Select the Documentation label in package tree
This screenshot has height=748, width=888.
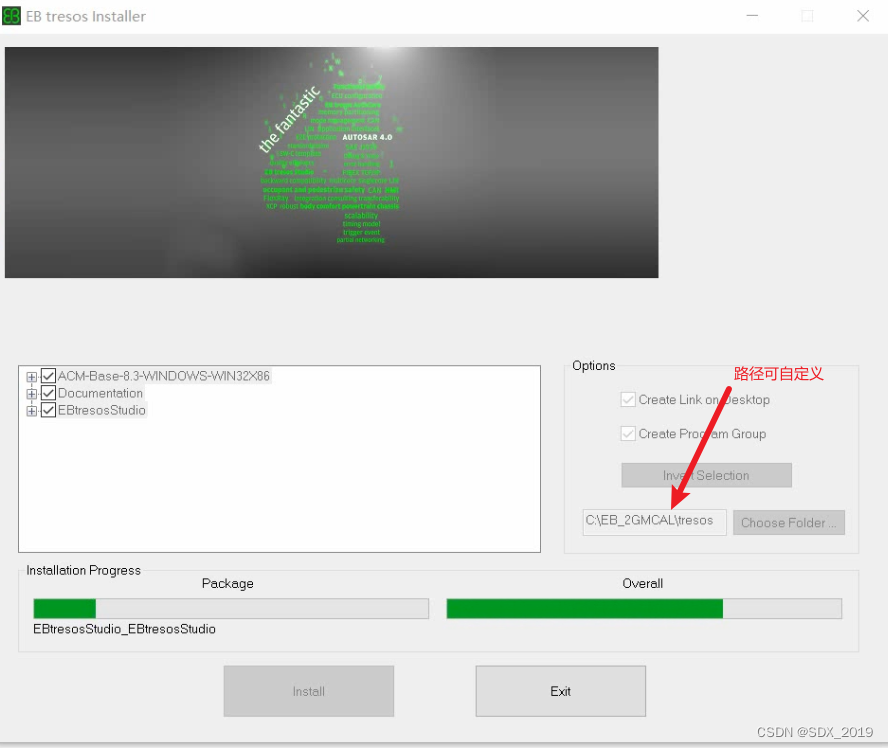tap(100, 393)
